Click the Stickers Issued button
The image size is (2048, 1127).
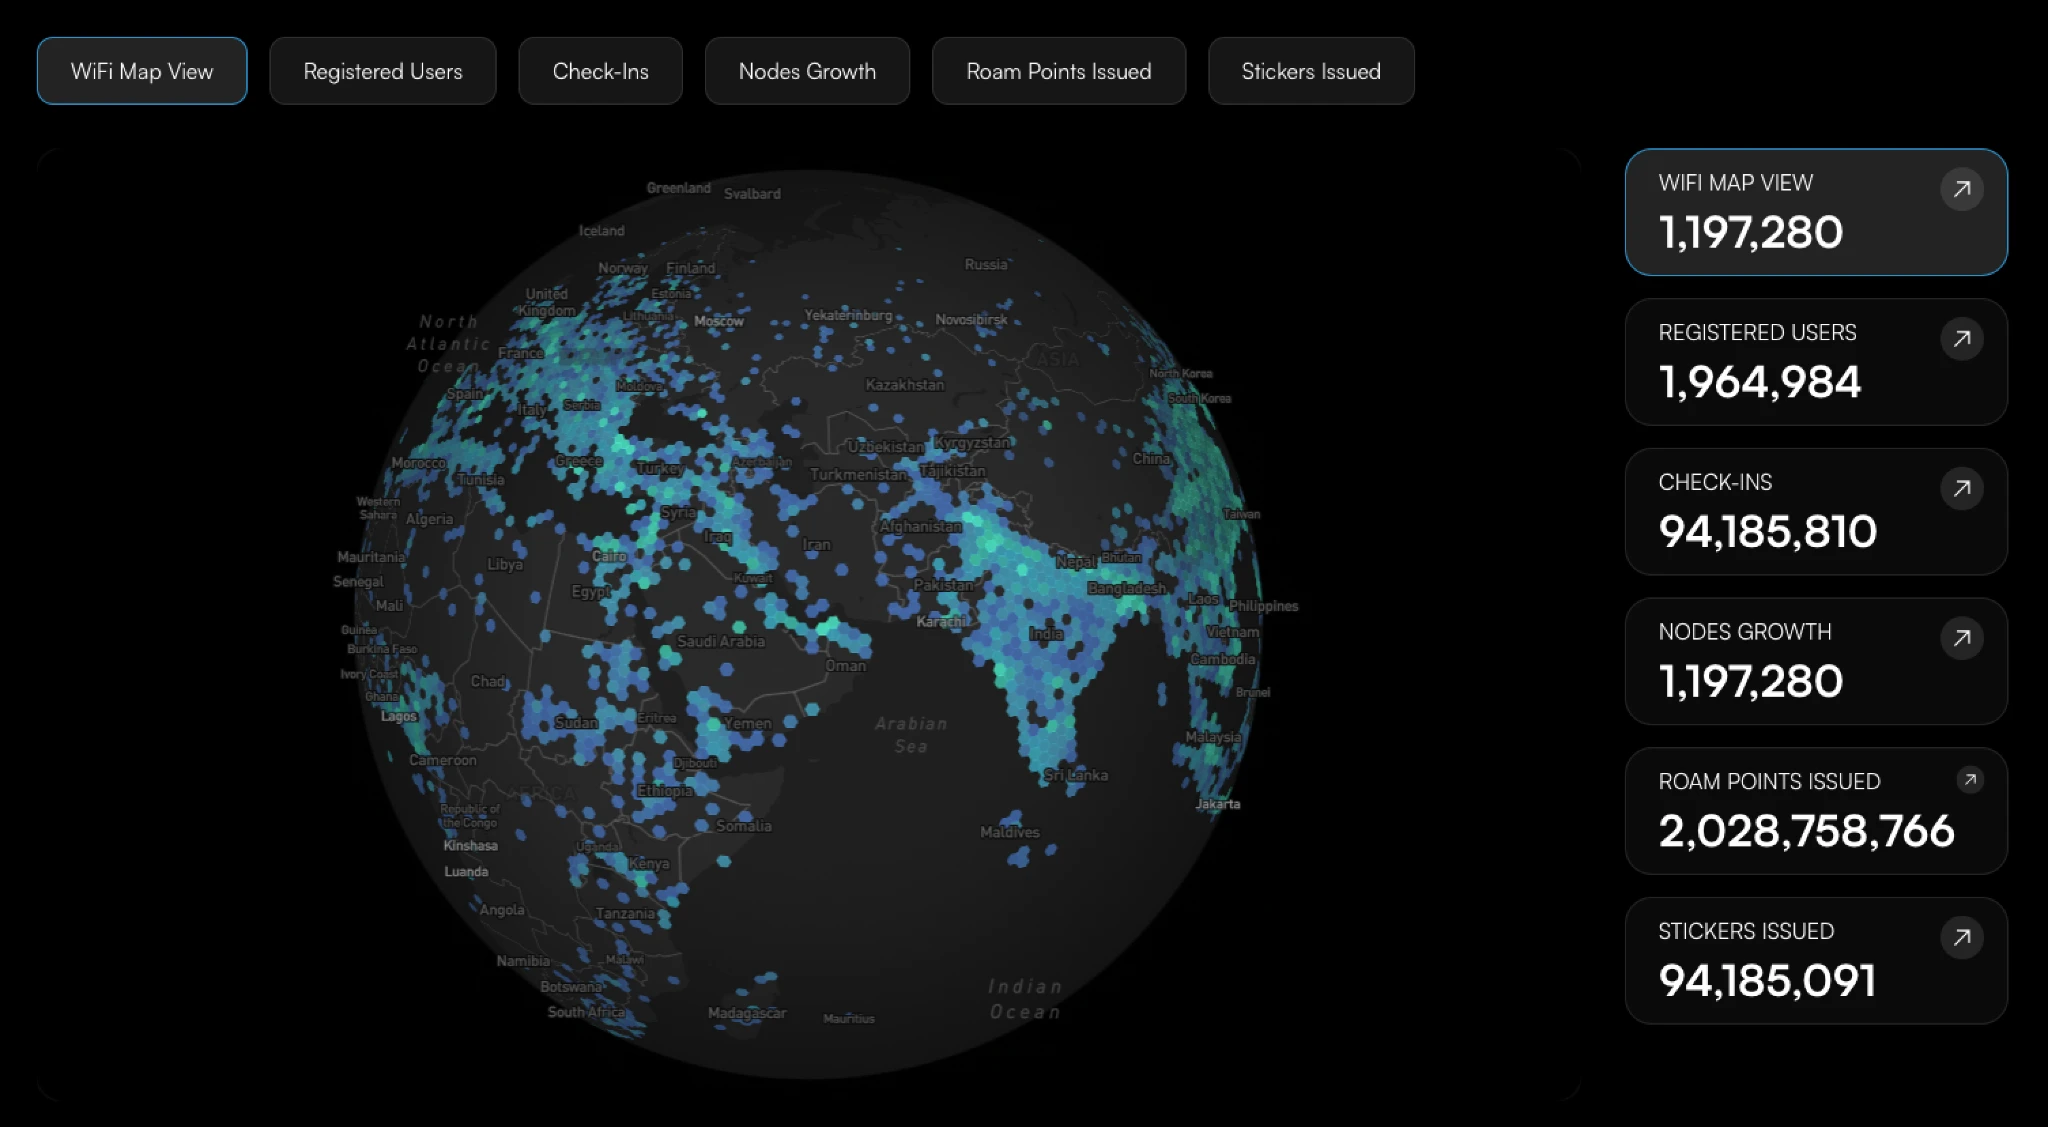1311,71
